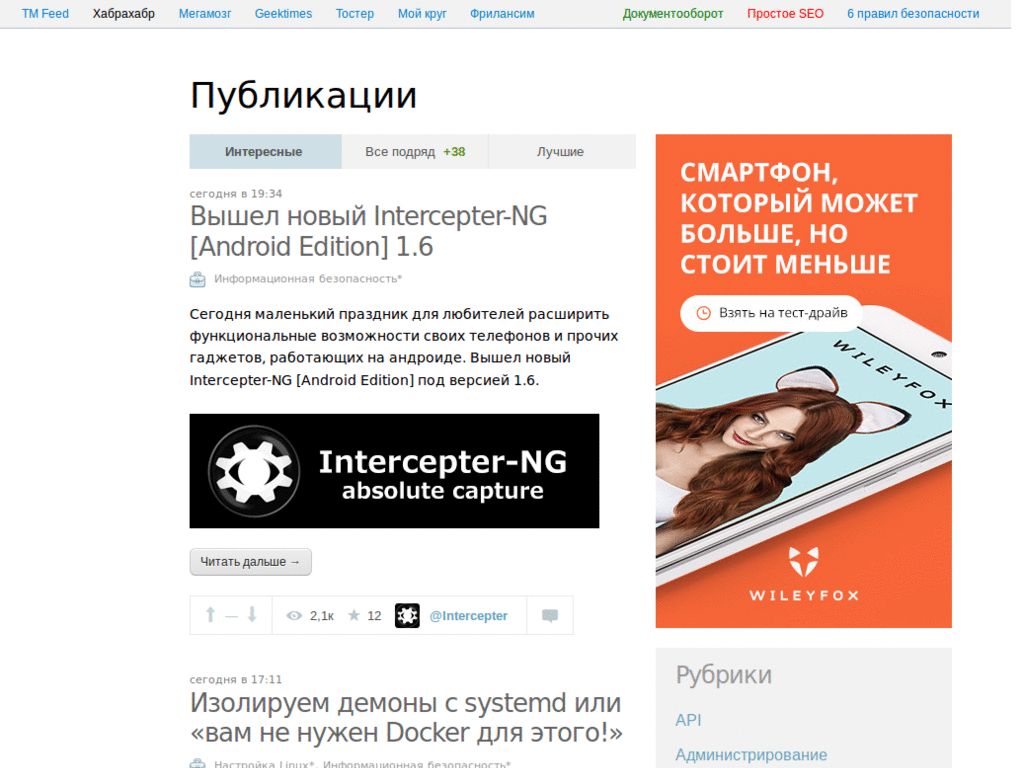Open the Информационная безопасность hub link
Viewport: 1024px width, 768px height.
tap(306, 280)
